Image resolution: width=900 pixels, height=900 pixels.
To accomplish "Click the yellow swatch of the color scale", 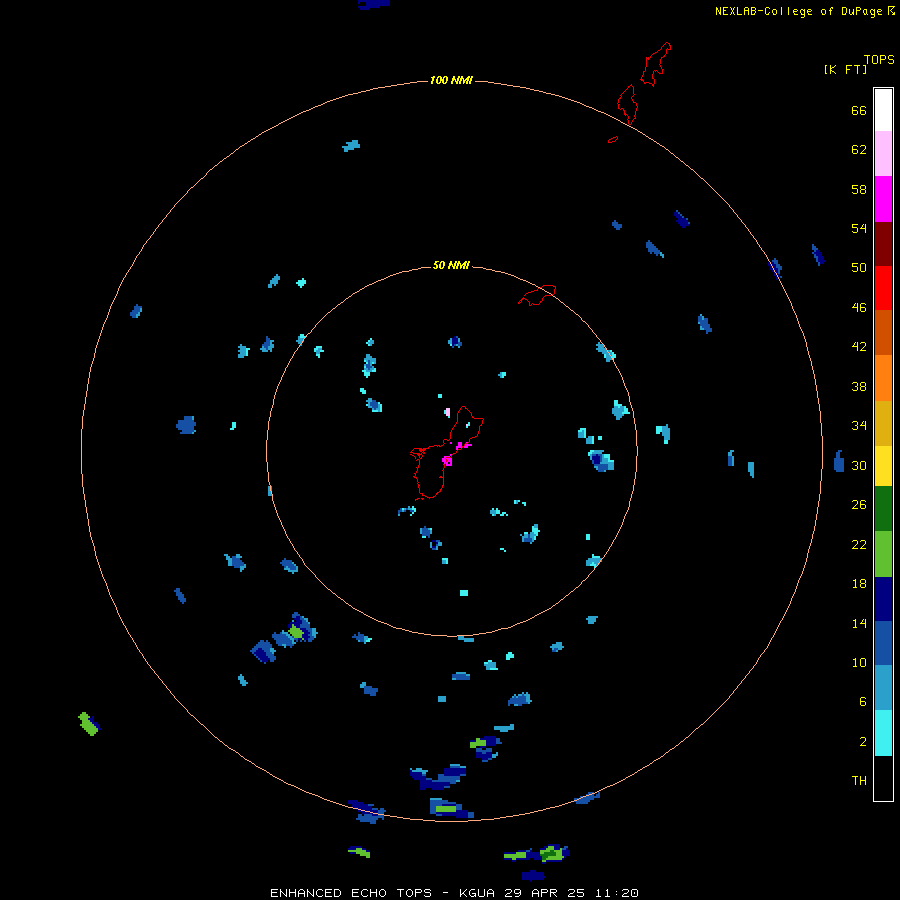I will coord(883,465).
